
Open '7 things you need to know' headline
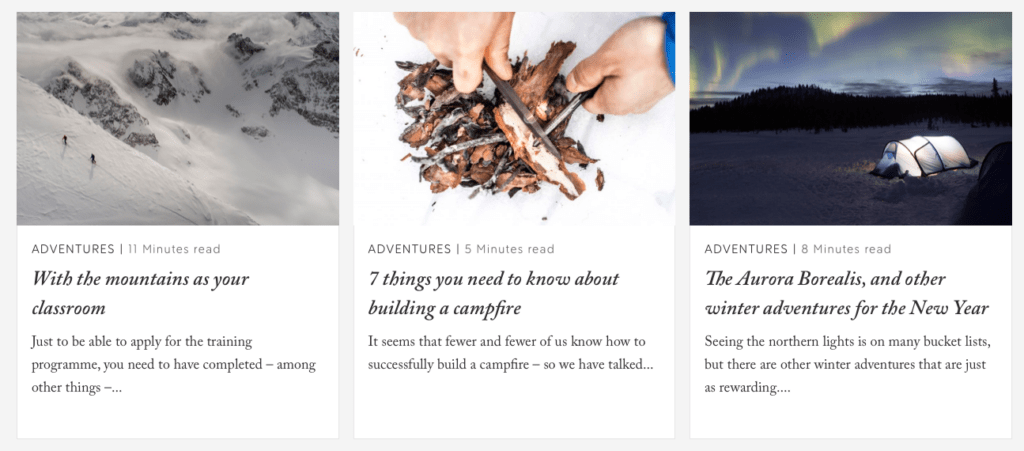click(494, 293)
